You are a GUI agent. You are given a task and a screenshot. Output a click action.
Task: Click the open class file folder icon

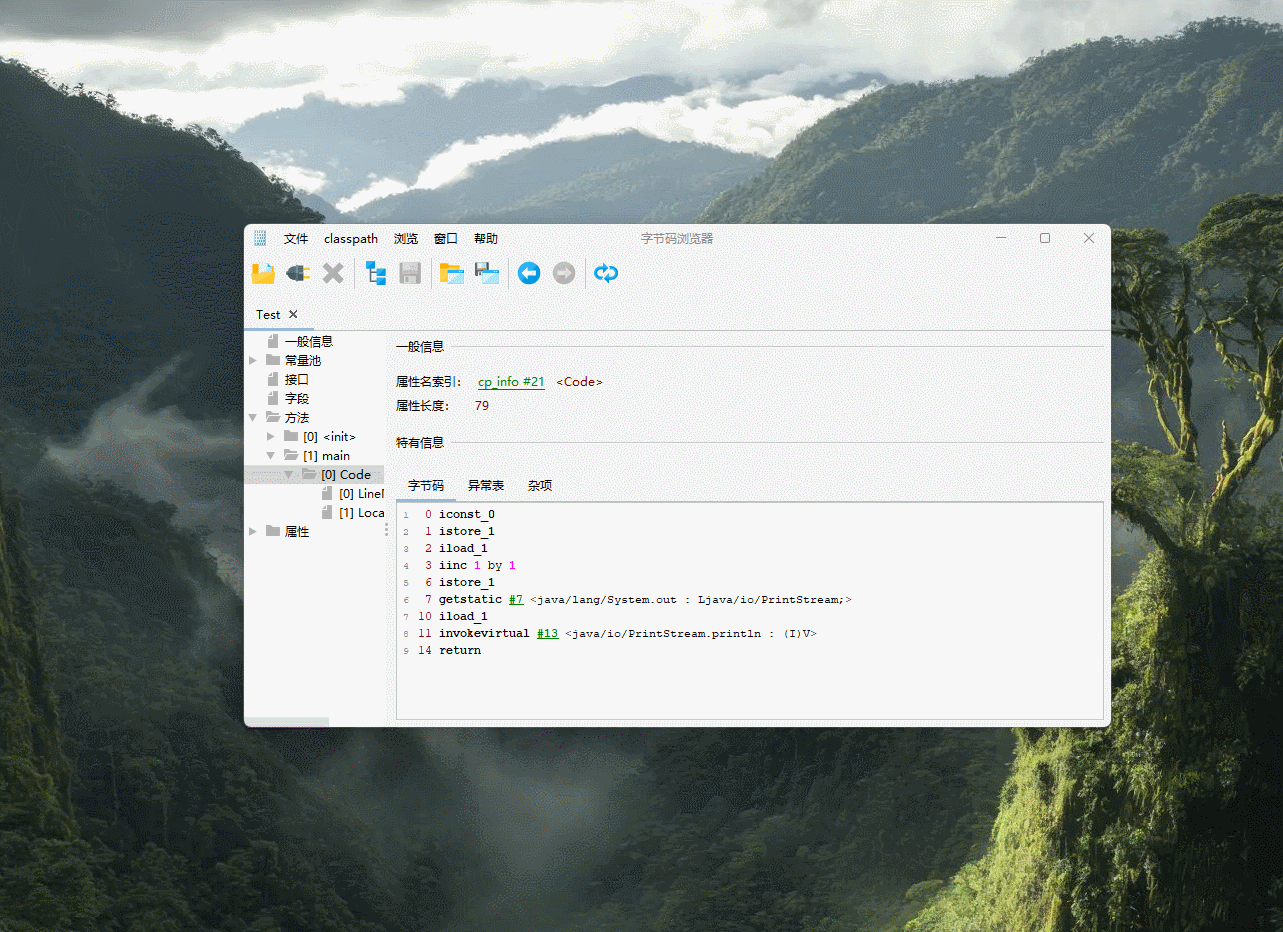click(263, 273)
